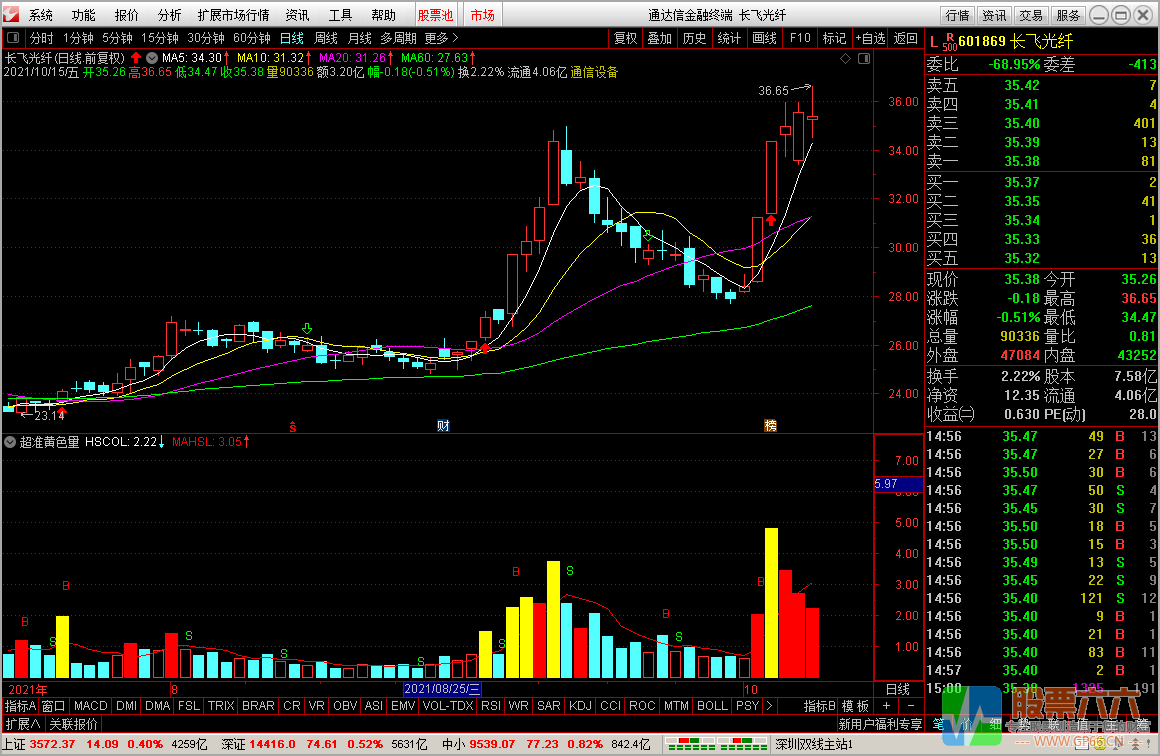
Task: Click the orange 榜 marker on the chart baseline
Action: tap(770, 425)
